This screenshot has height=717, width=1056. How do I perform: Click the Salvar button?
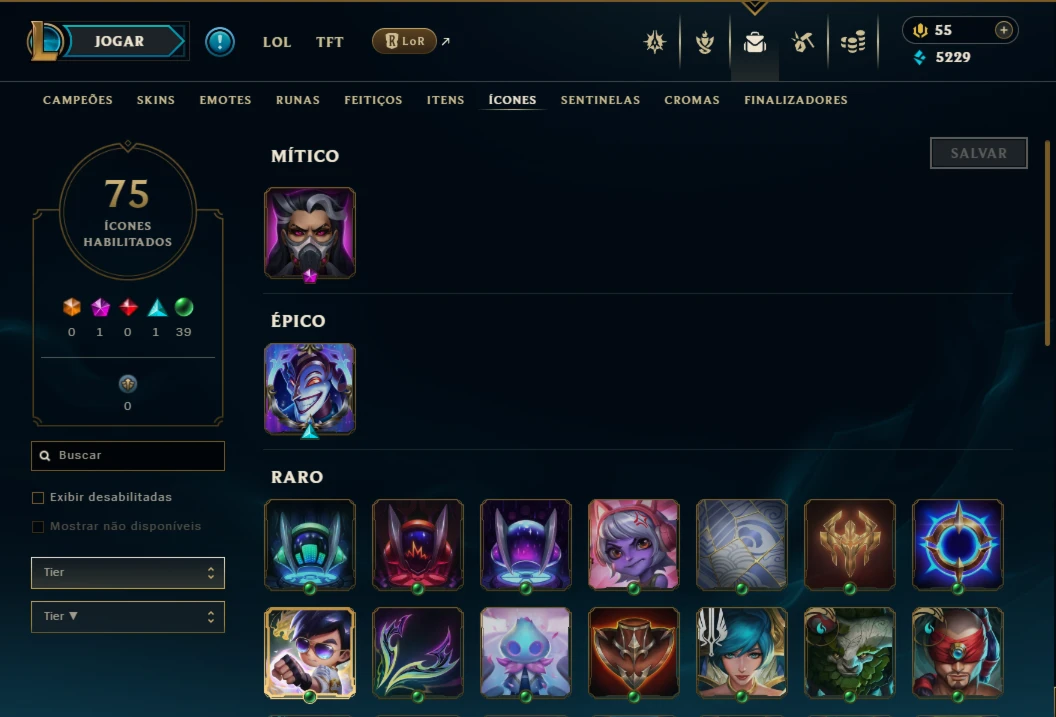pos(979,153)
